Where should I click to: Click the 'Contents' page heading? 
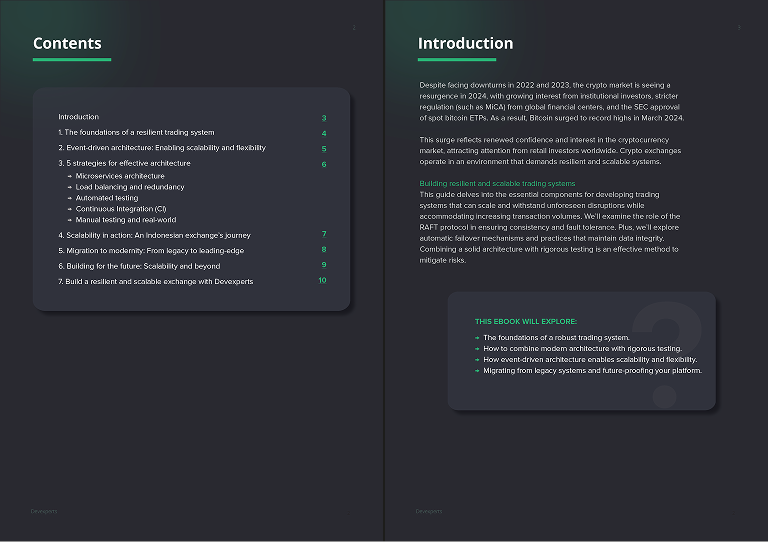click(67, 43)
